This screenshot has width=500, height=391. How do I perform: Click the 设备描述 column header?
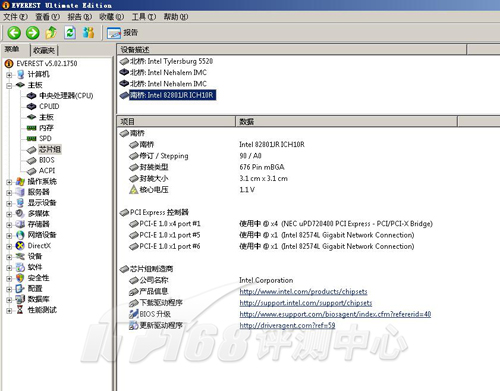point(292,50)
